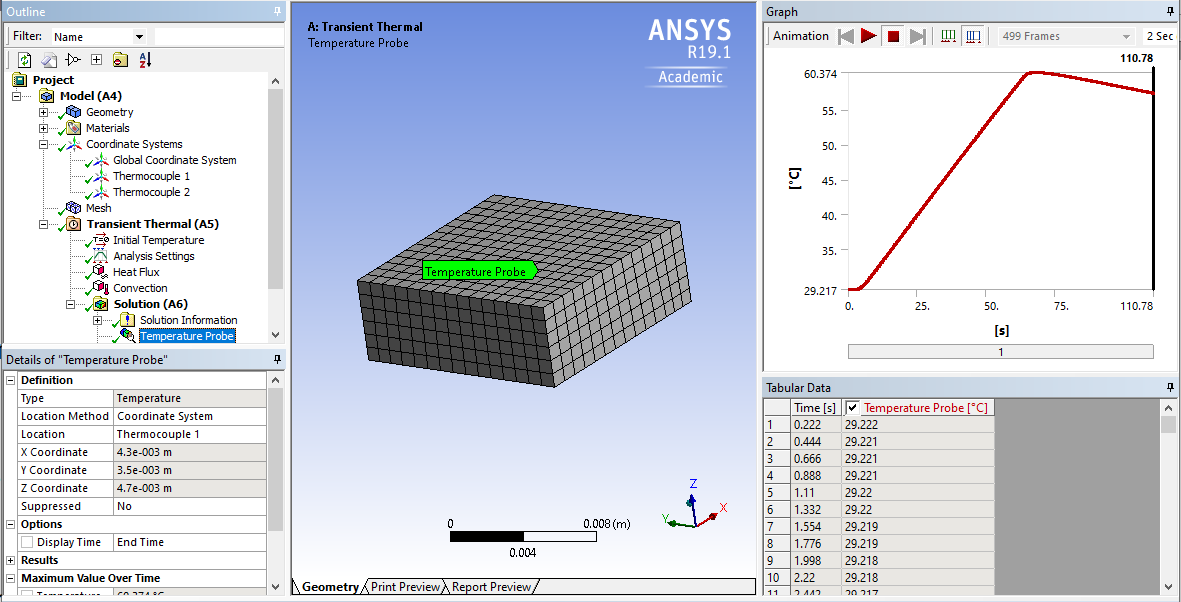Go to previous animation frame

[847, 35]
